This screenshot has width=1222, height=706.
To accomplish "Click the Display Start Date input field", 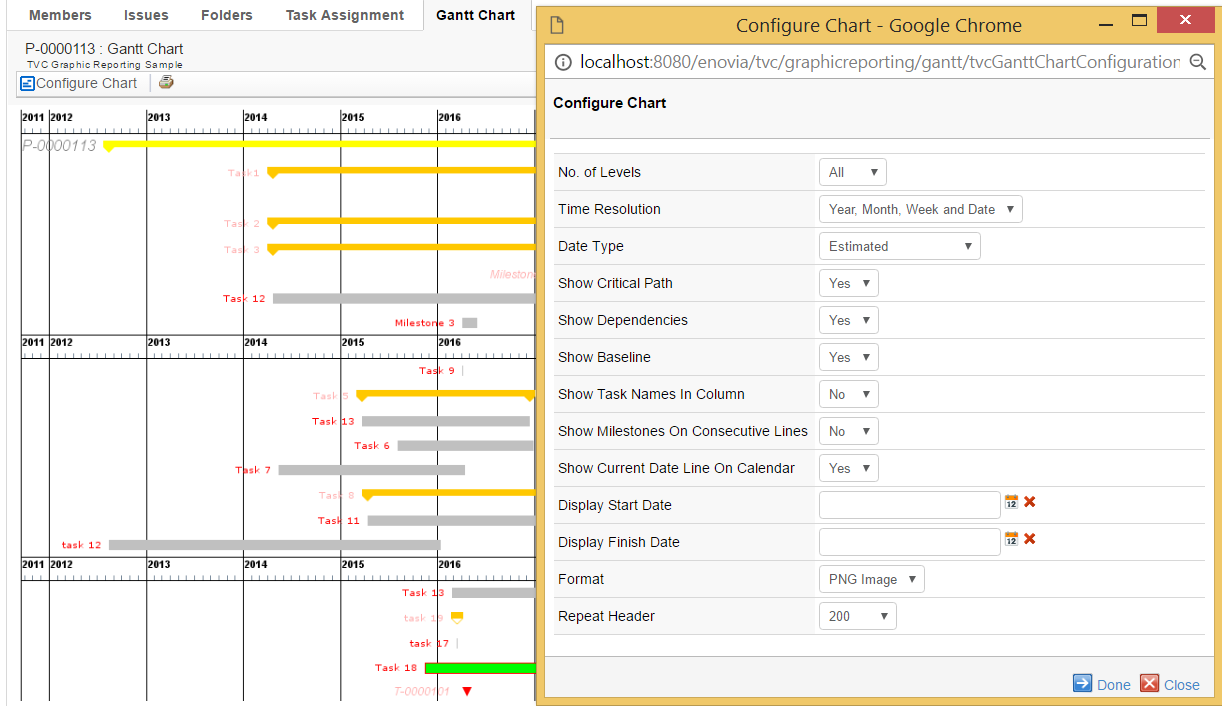I will 909,505.
